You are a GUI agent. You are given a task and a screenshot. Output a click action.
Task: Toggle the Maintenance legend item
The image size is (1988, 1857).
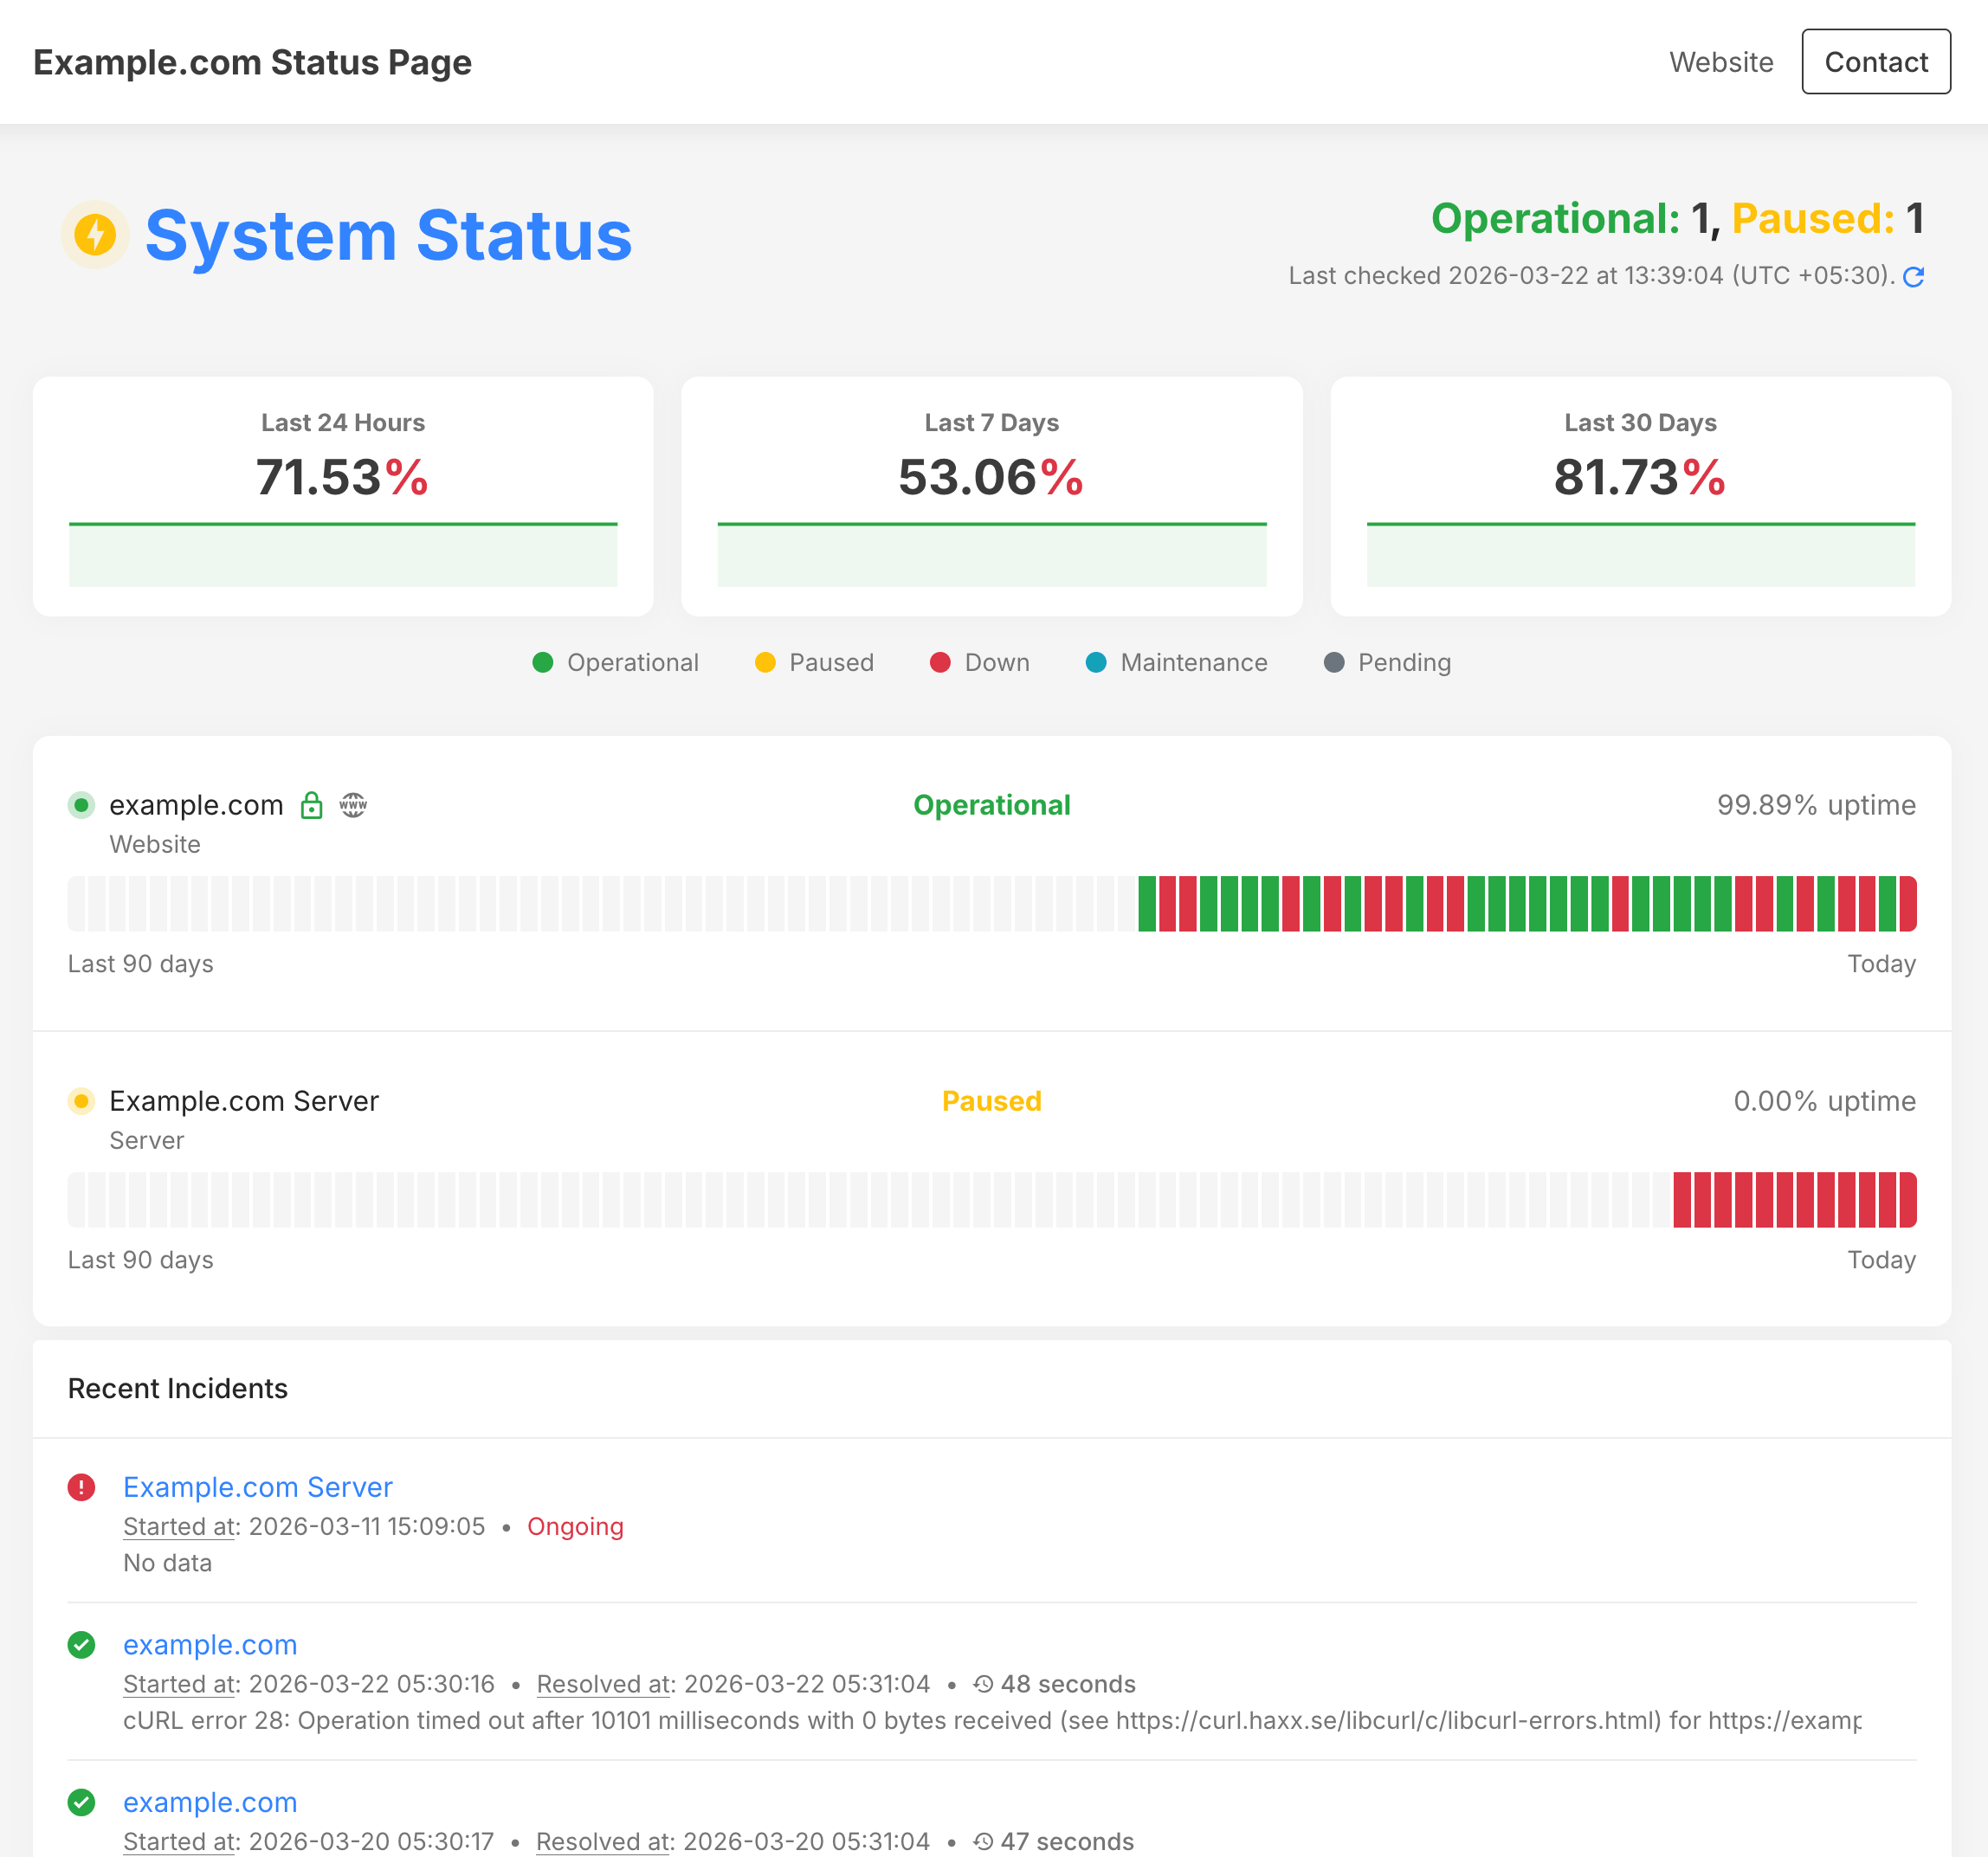[x=1176, y=662]
